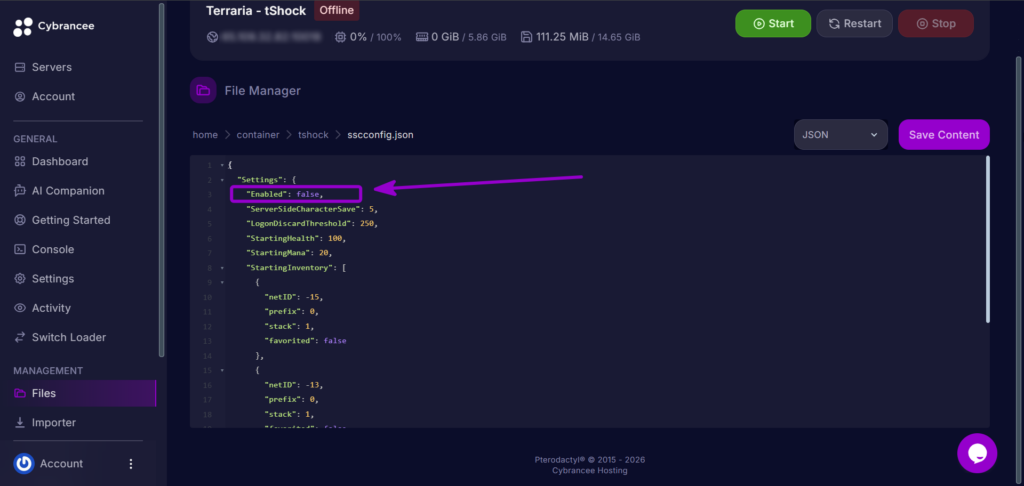Go to the container breadcrumb folder
Image resolution: width=1024 pixels, height=486 pixels.
click(x=258, y=135)
